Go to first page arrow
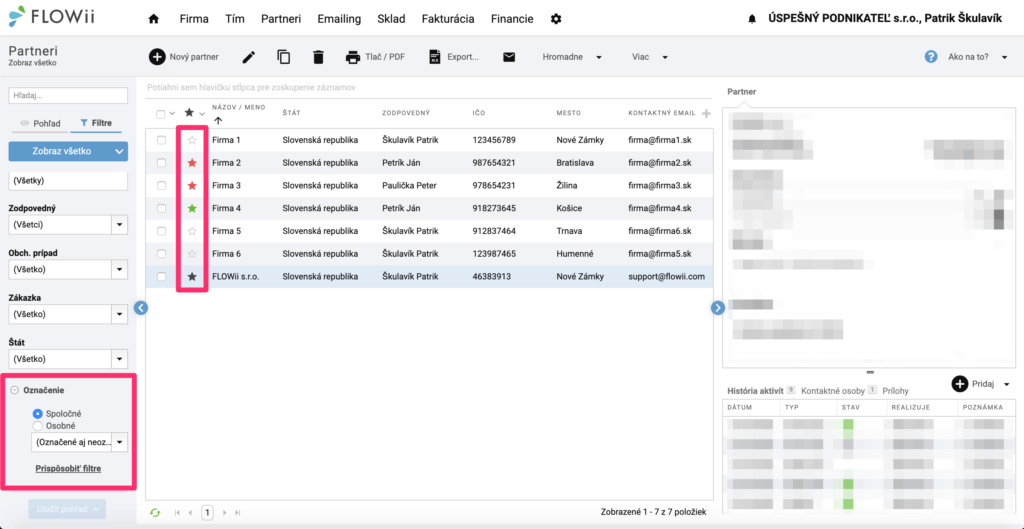This screenshot has height=529, width=1024. tap(177, 513)
